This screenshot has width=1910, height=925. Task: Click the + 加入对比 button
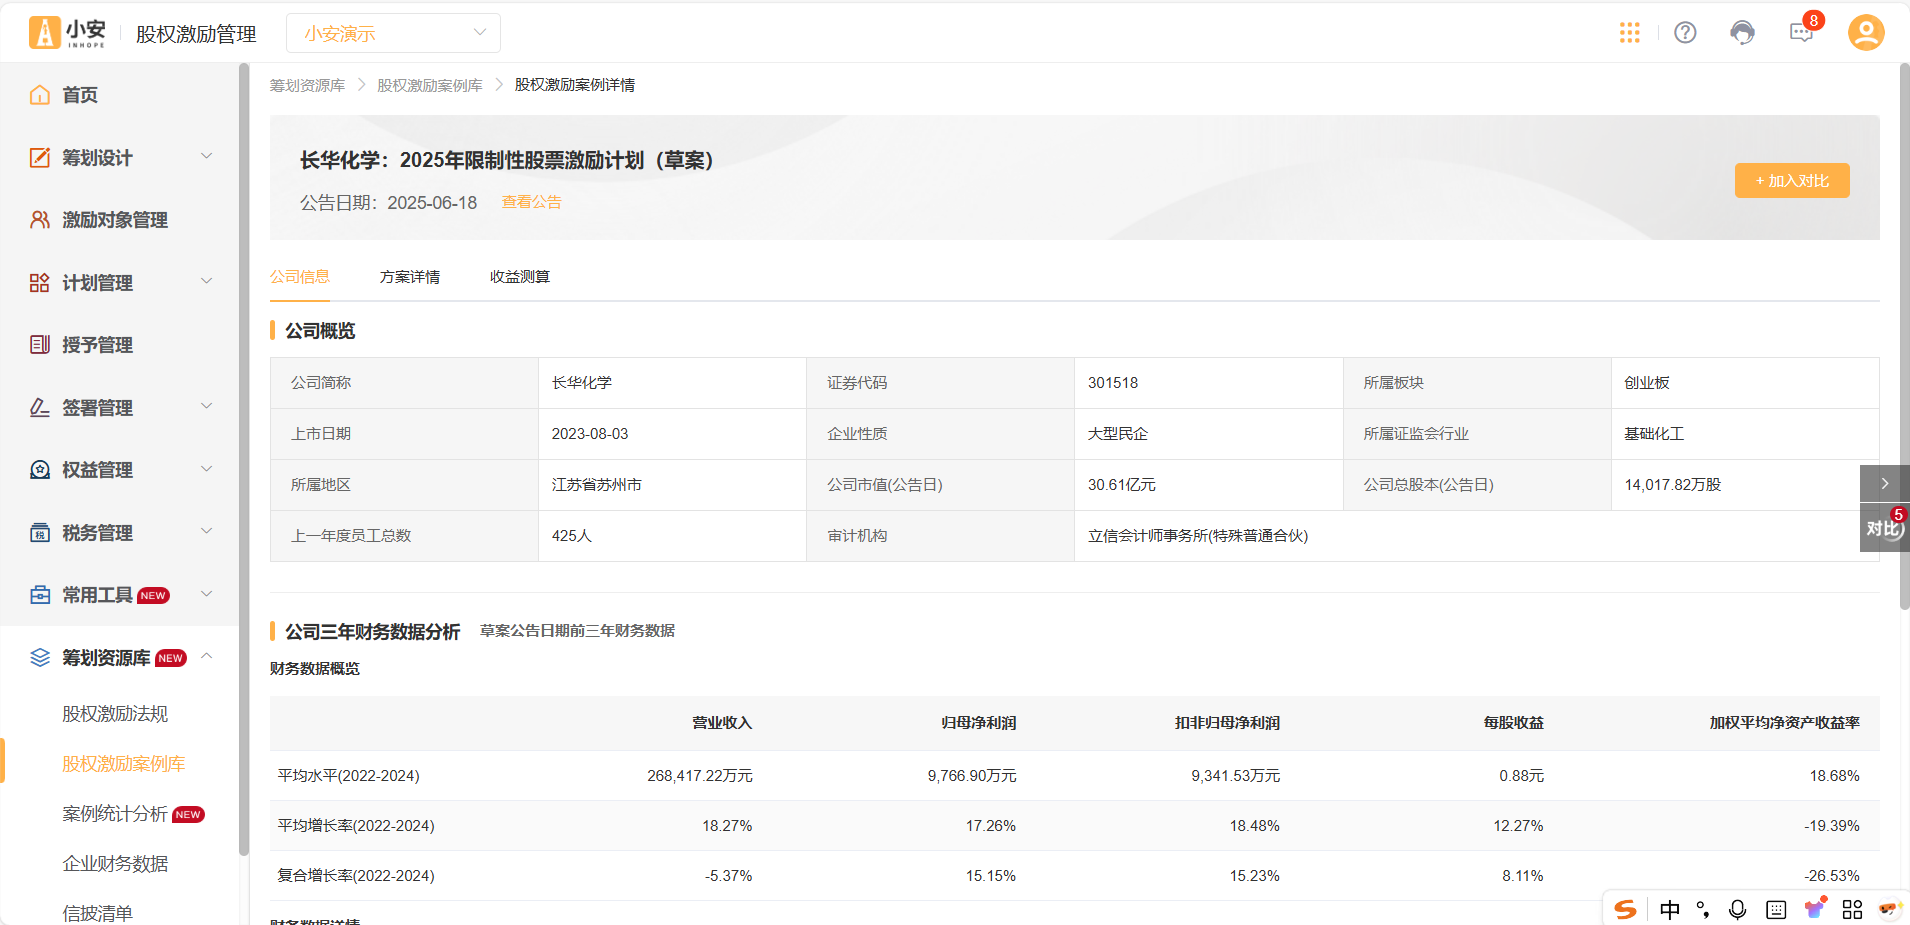(1792, 180)
